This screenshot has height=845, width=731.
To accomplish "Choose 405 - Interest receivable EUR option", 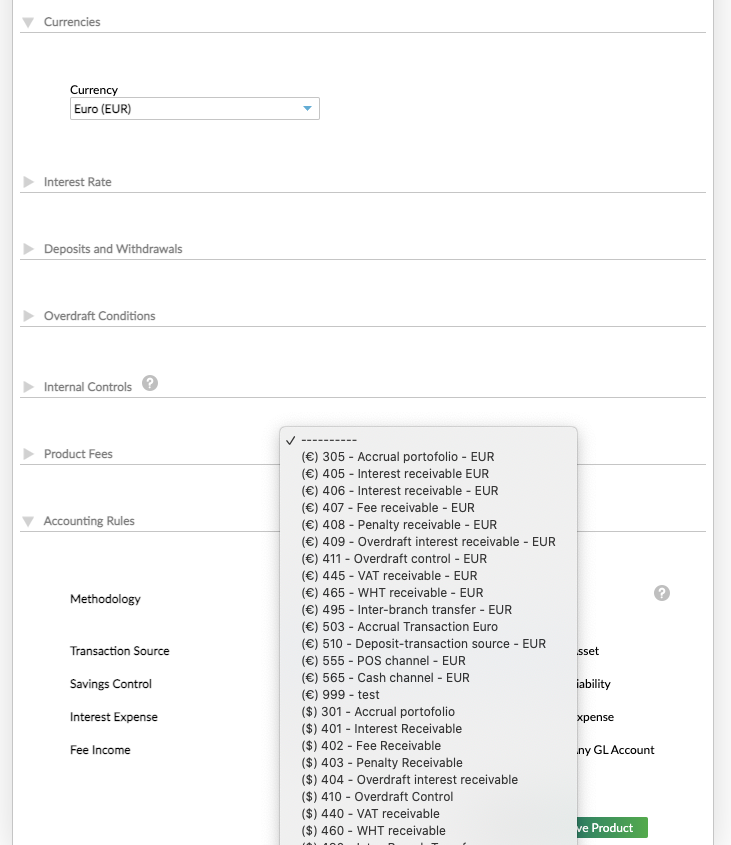I will 394,474.
